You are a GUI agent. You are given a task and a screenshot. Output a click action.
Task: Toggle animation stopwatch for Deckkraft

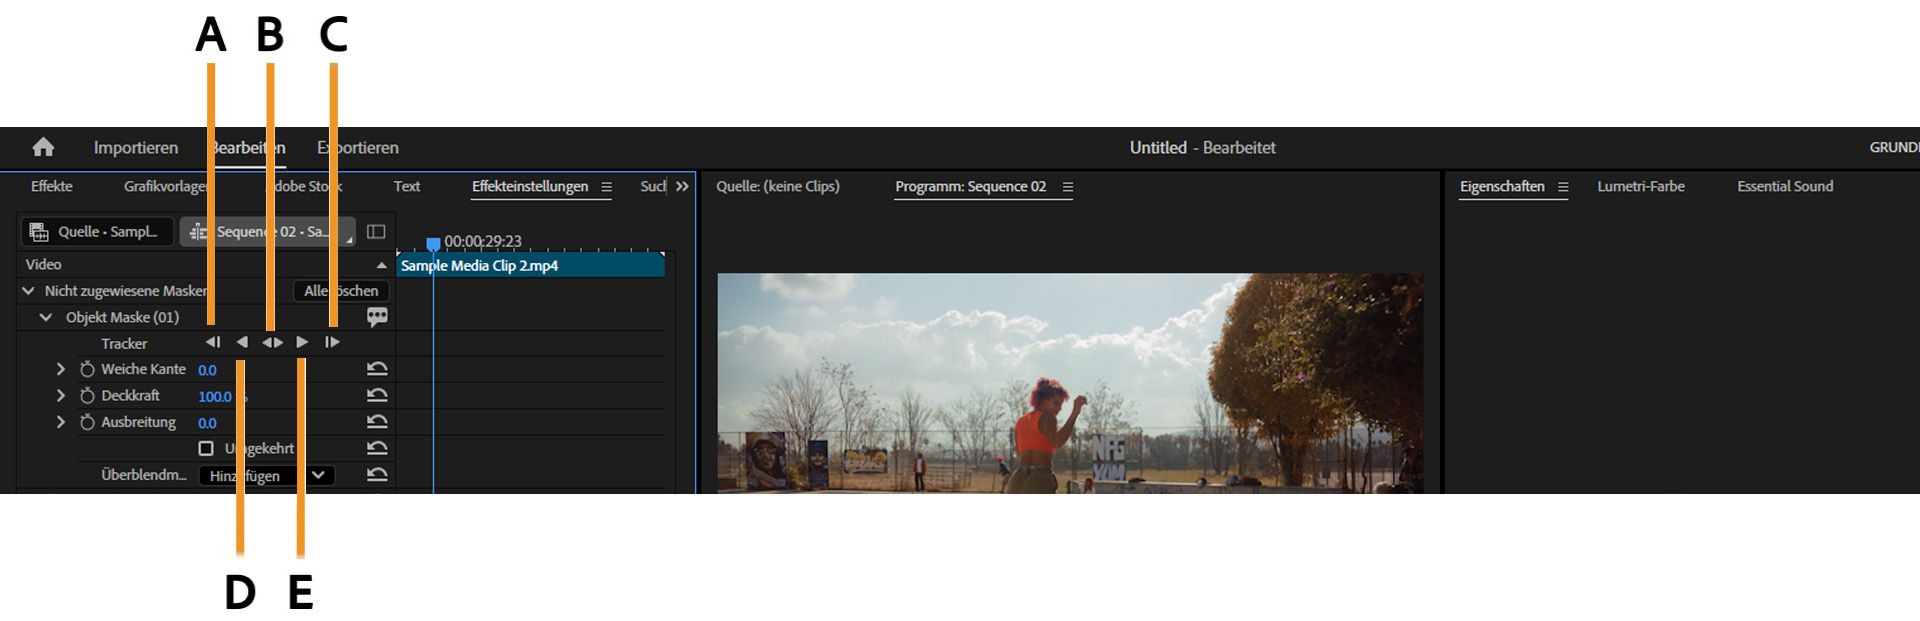(x=87, y=395)
